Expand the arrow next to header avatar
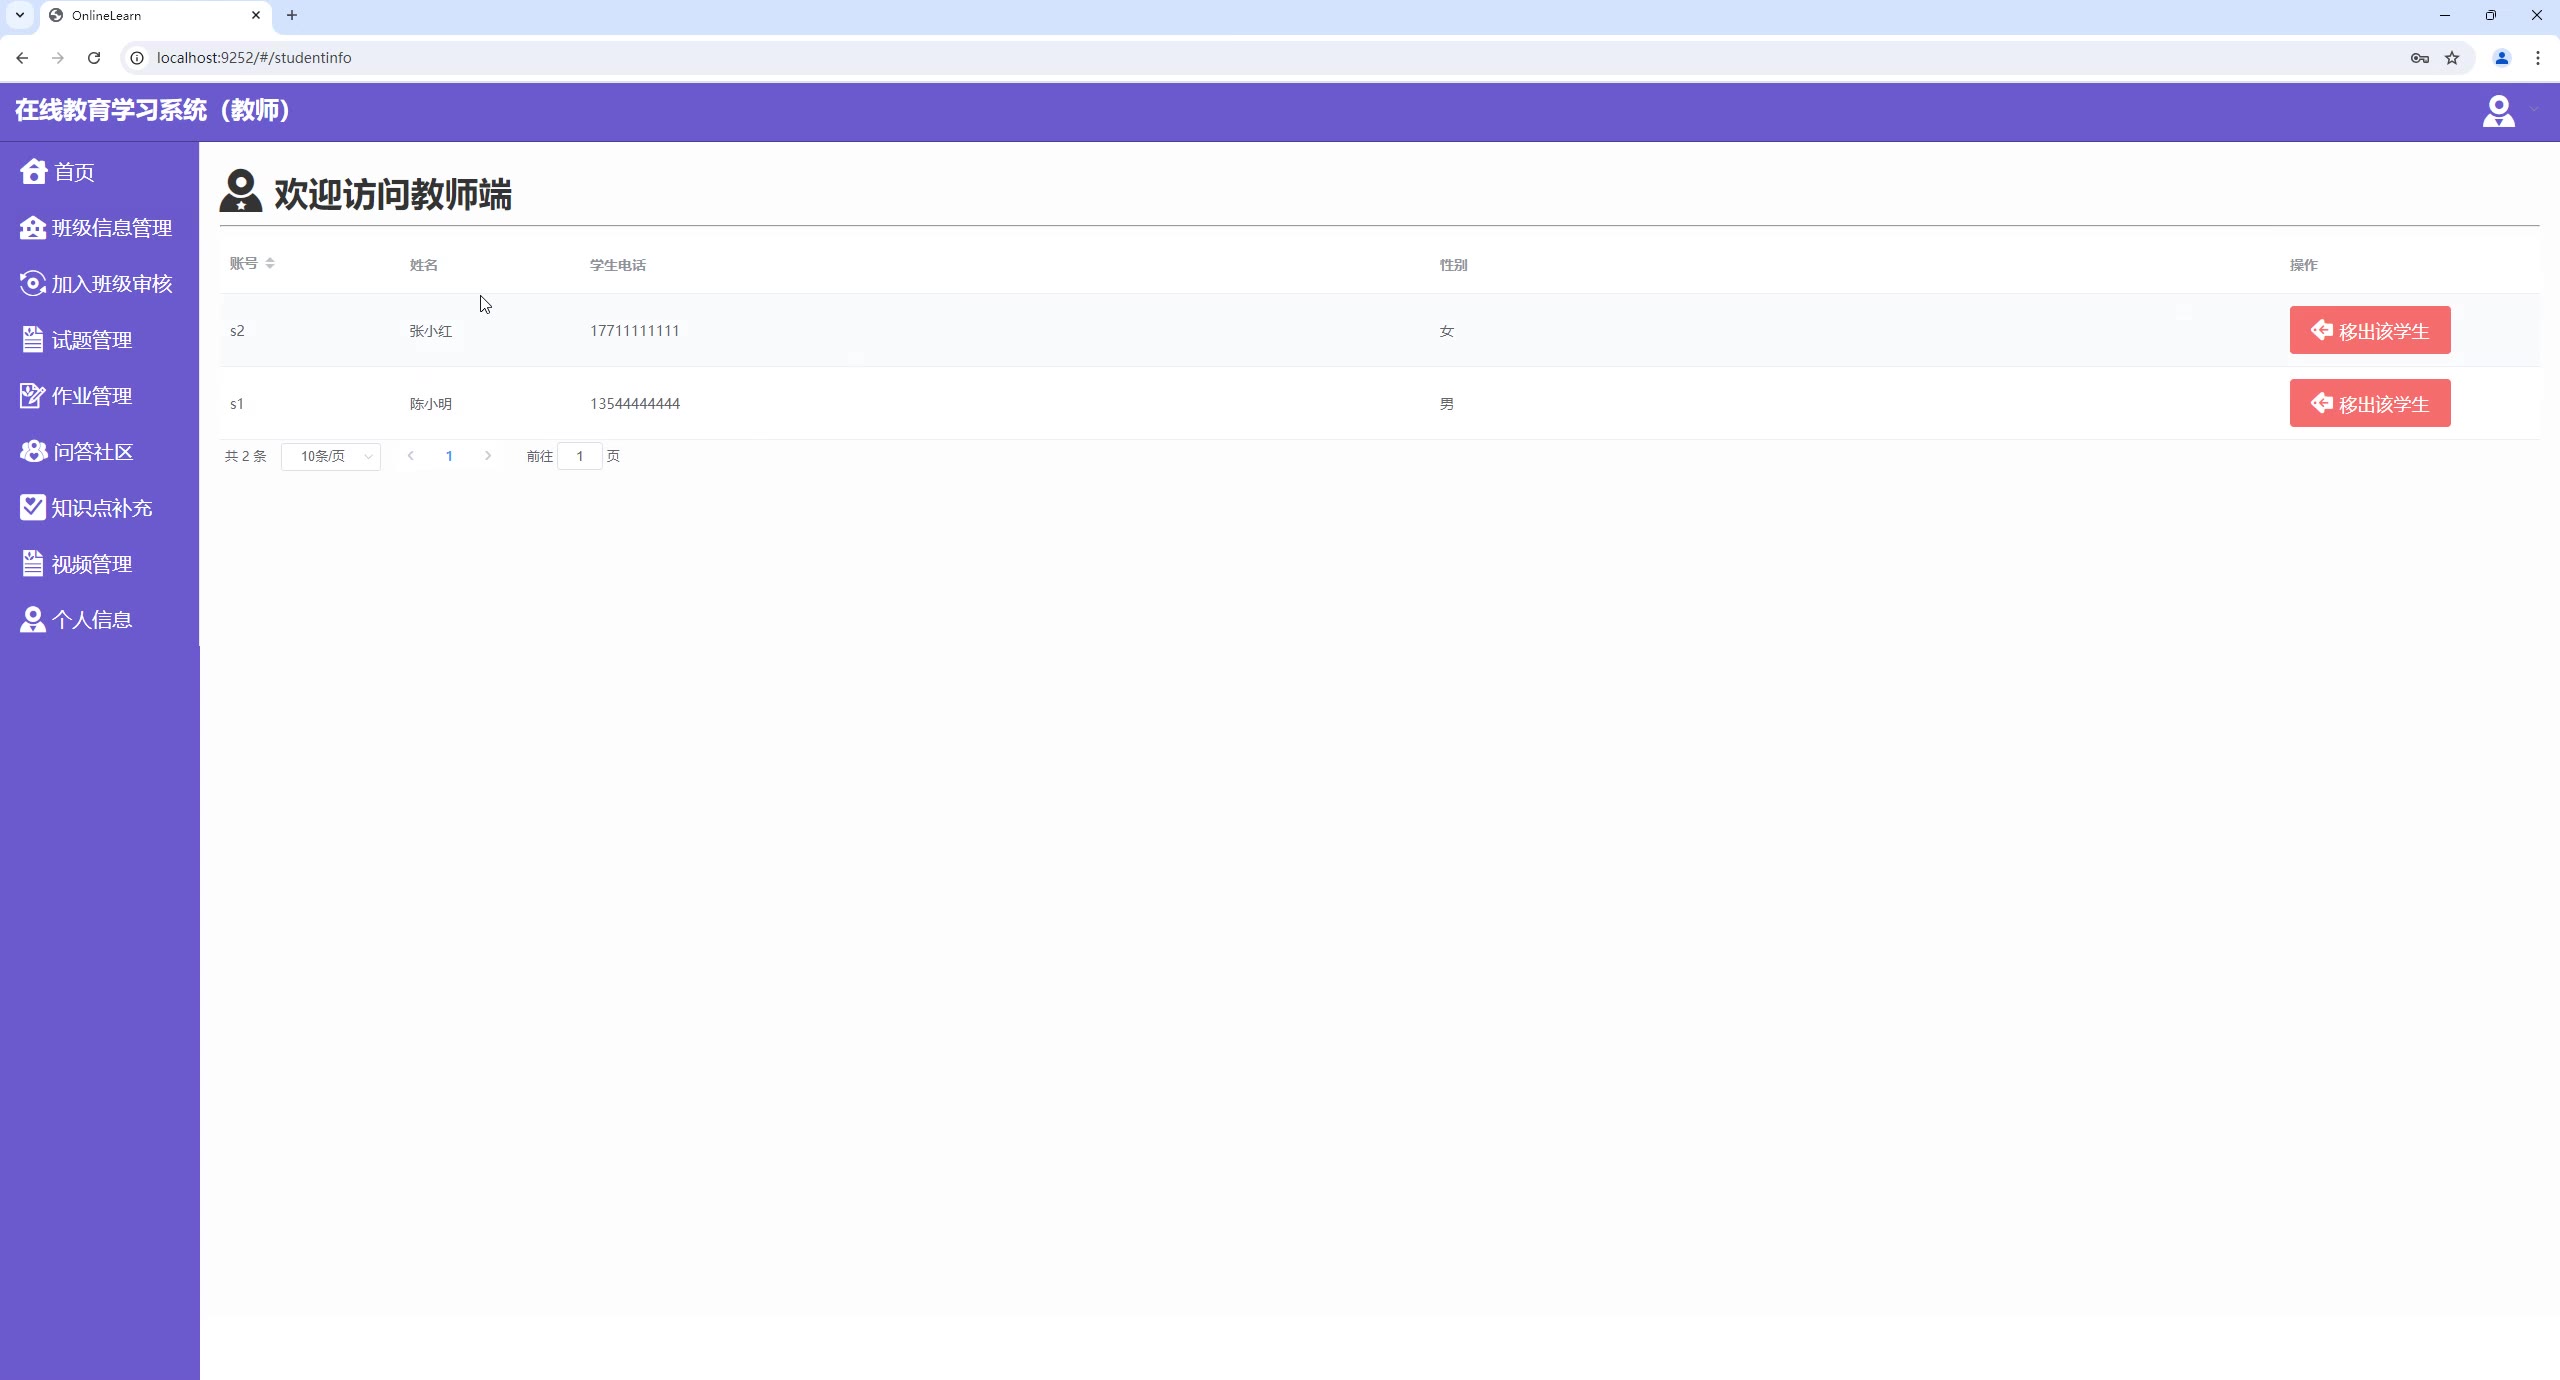Screen dimensions: 2560x1380 [x=2534, y=108]
